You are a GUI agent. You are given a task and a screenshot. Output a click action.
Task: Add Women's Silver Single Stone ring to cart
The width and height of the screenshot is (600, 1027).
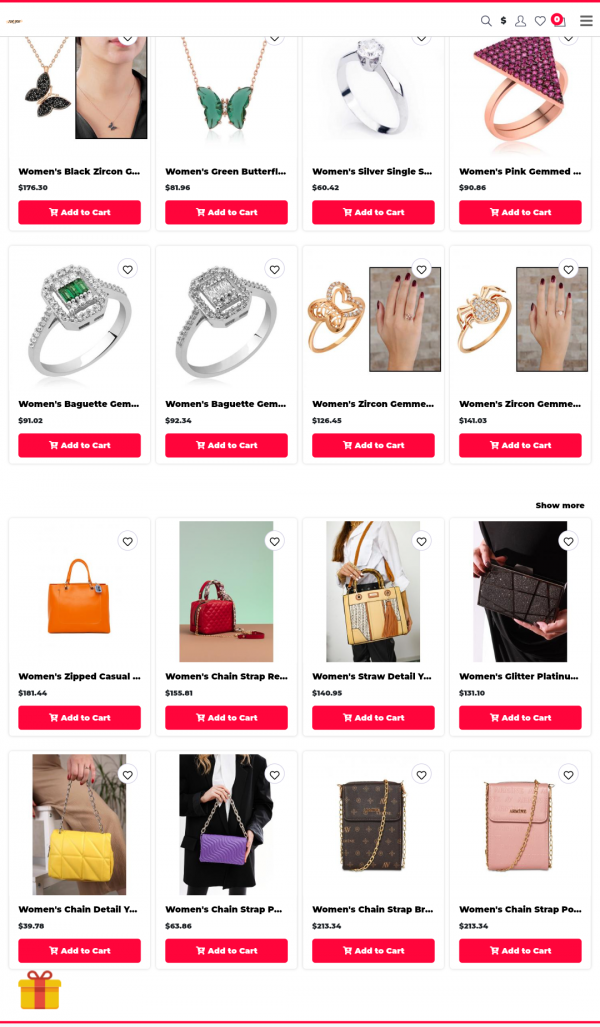[x=373, y=212]
